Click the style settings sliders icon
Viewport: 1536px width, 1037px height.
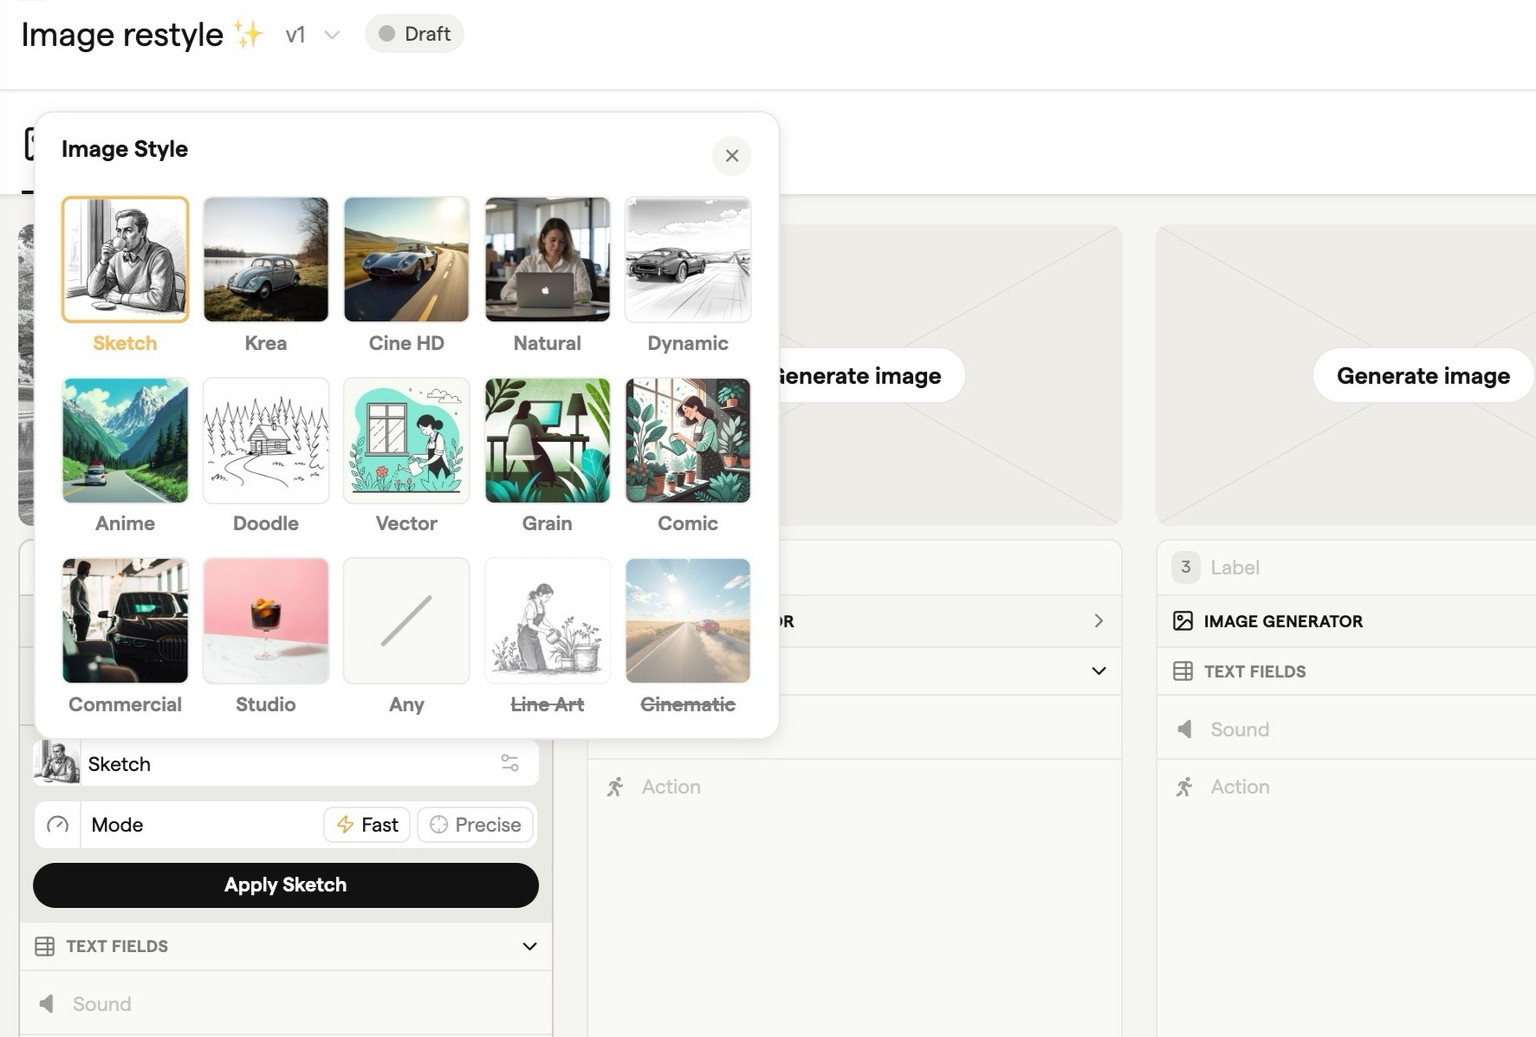pos(510,764)
